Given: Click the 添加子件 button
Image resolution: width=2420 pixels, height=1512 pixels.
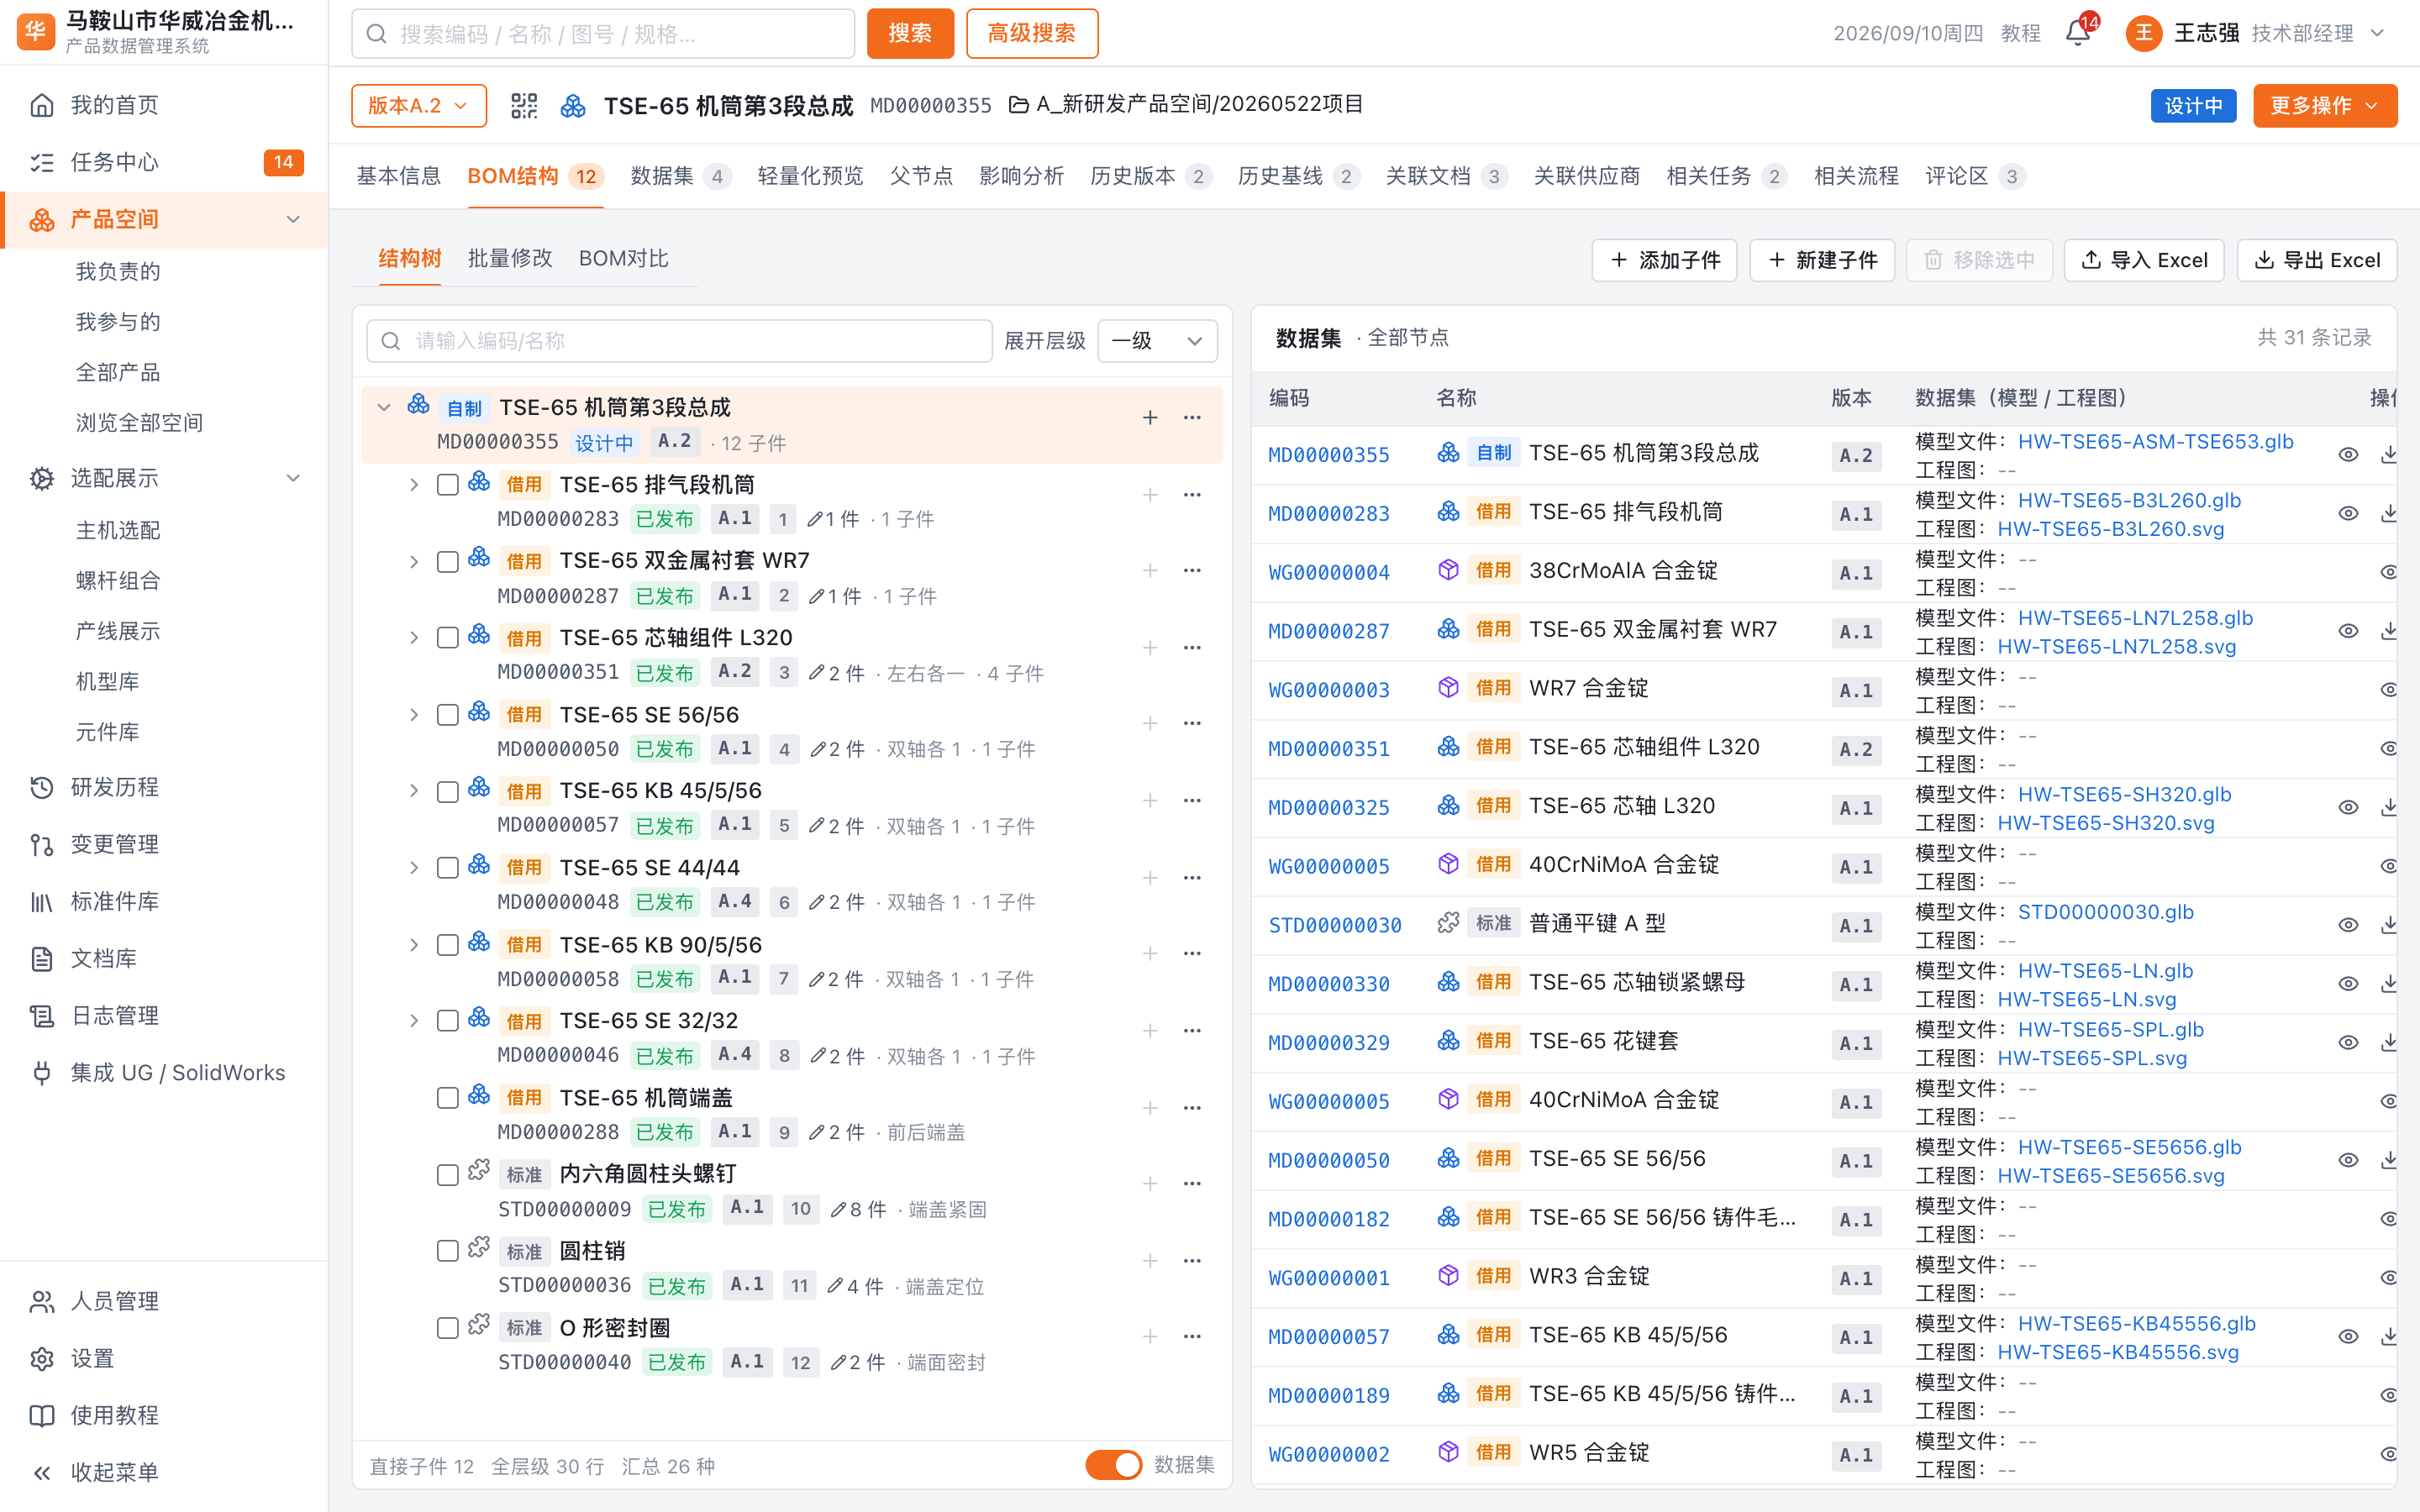Looking at the screenshot, I should [1665, 260].
